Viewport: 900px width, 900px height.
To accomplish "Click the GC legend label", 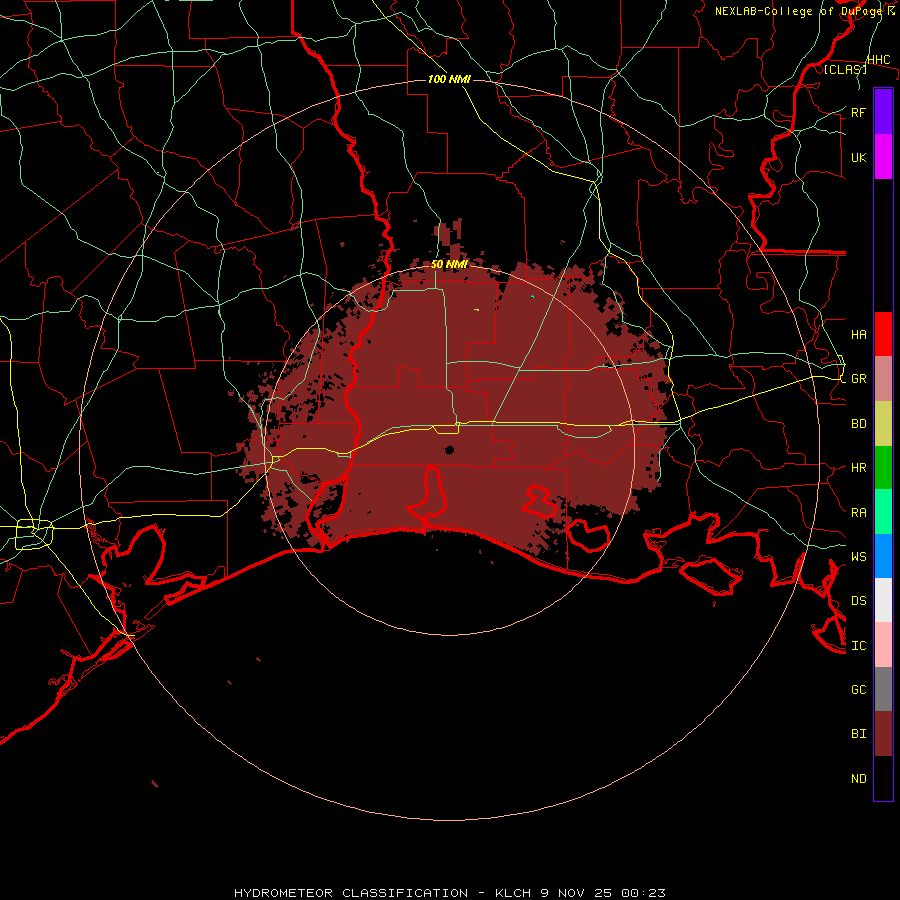I will pyautogui.click(x=858, y=689).
